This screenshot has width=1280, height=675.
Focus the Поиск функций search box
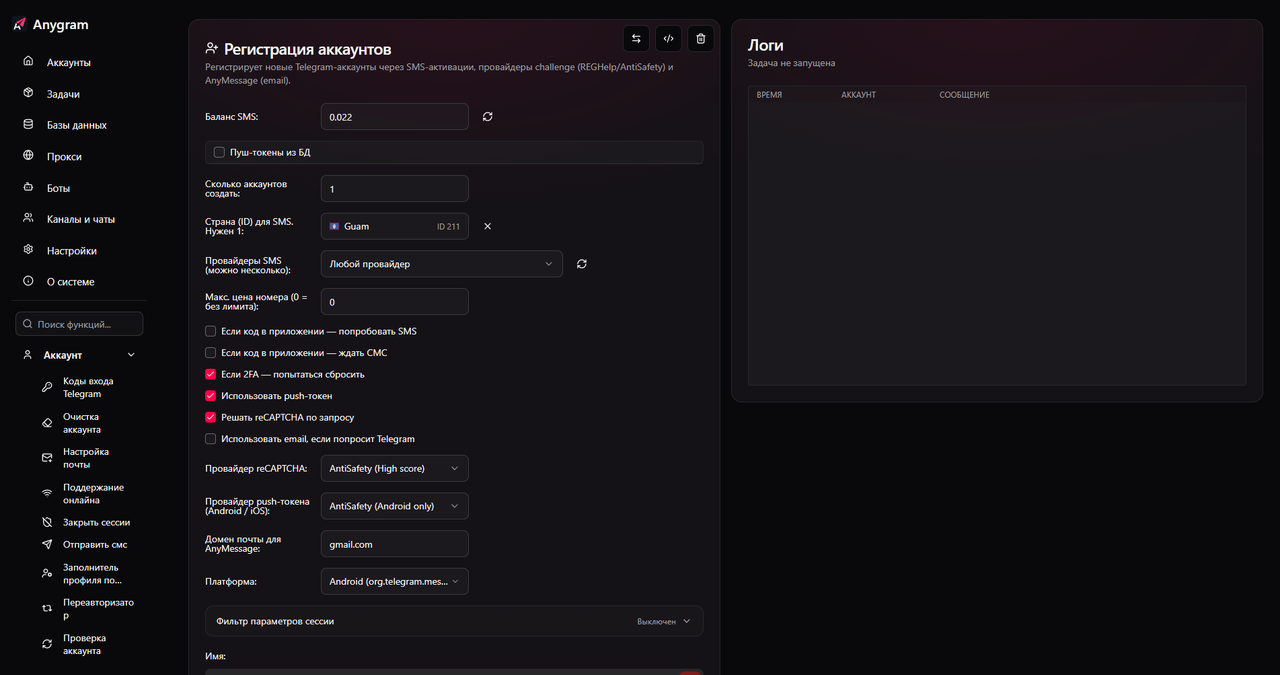[79, 324]
